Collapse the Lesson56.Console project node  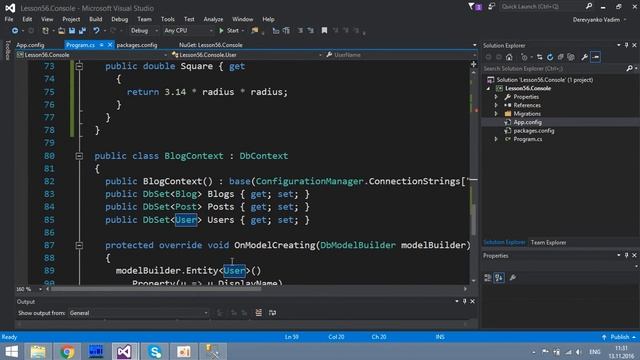[489, 89]
